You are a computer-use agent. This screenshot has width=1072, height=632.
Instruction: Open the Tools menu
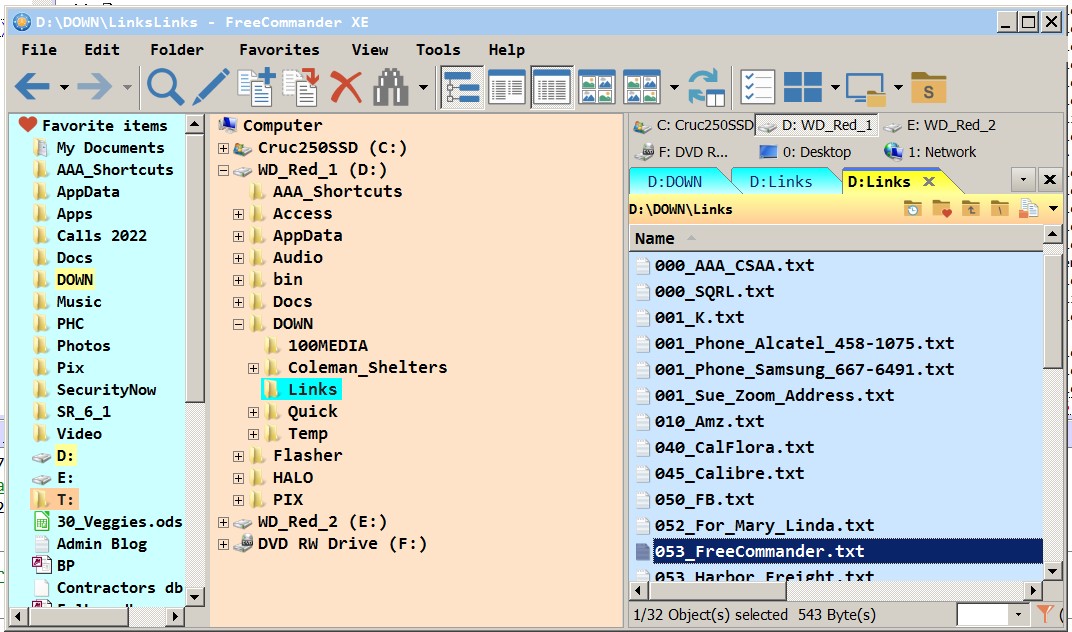[x=438, y=49]
